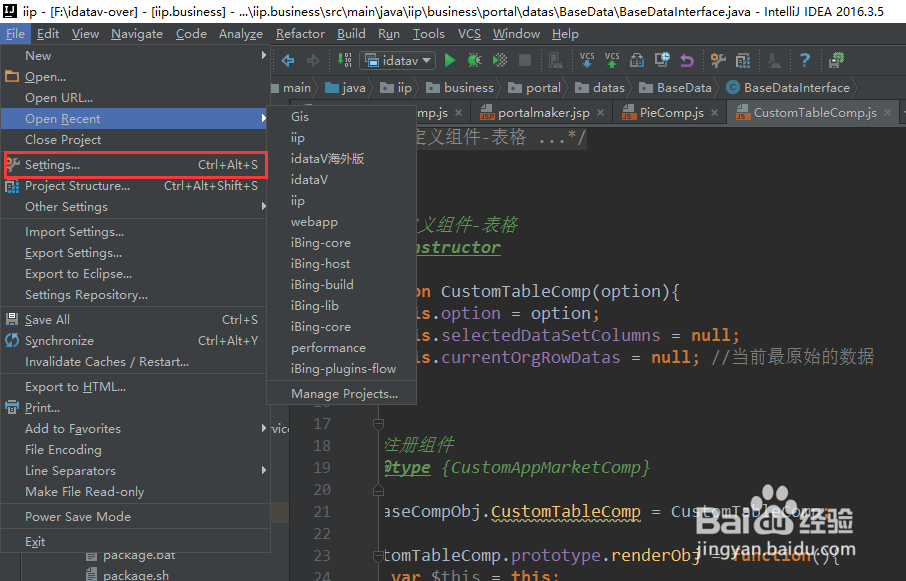The image size is (906, 581).
Task: Click the green chip icon at toolbar end
Action: click(836, 60)
